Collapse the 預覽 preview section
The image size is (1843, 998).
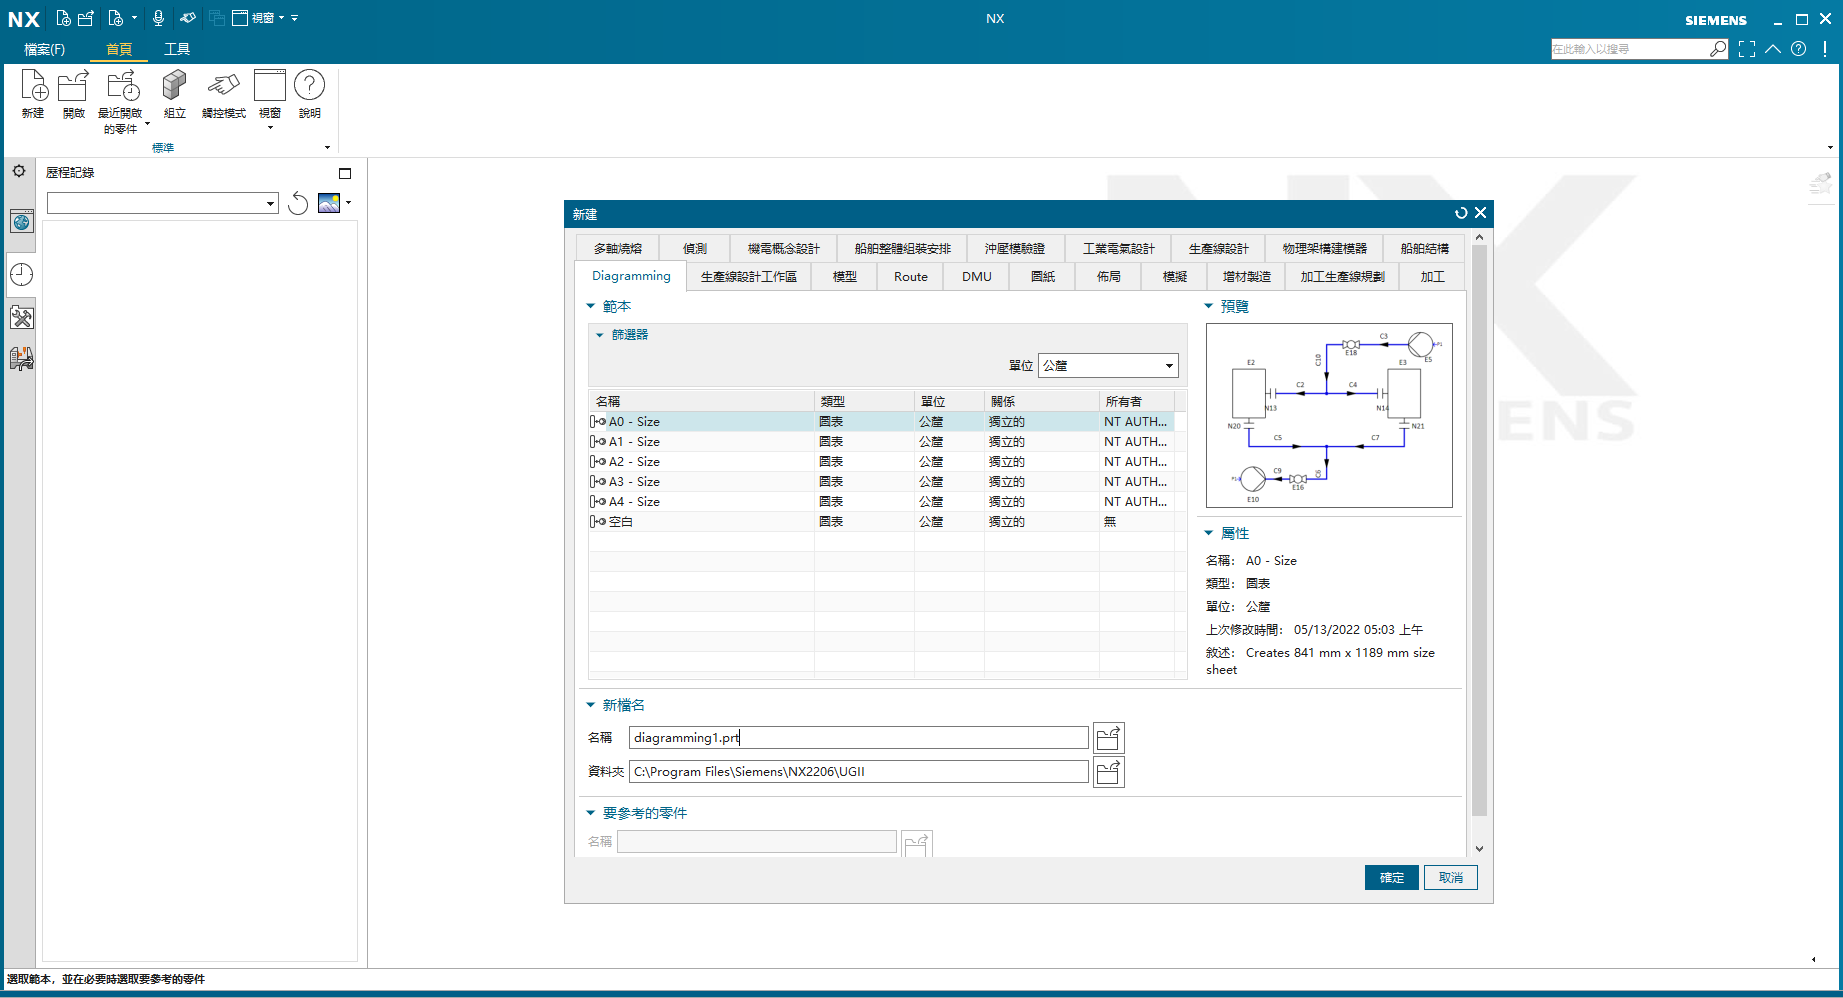1208,306
